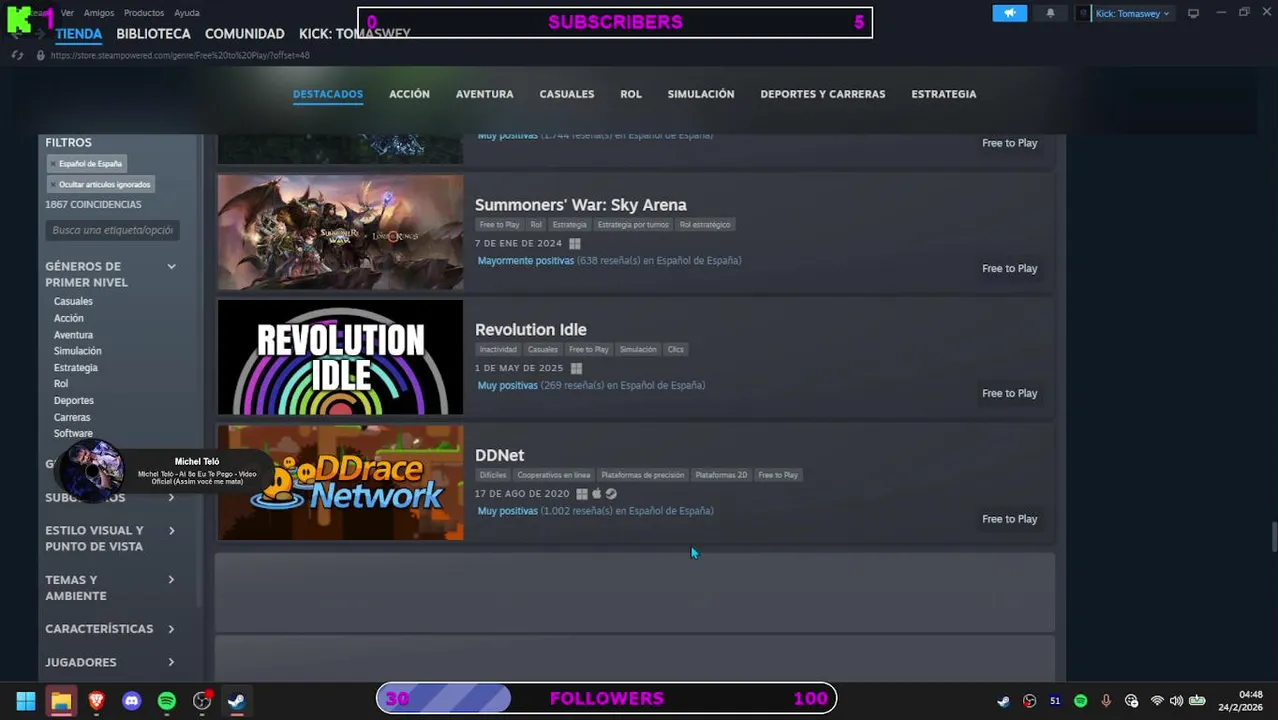Click the page reload icon
Image resolution: width=1278 pixels, height=720 pixels.
pos(17,55)
